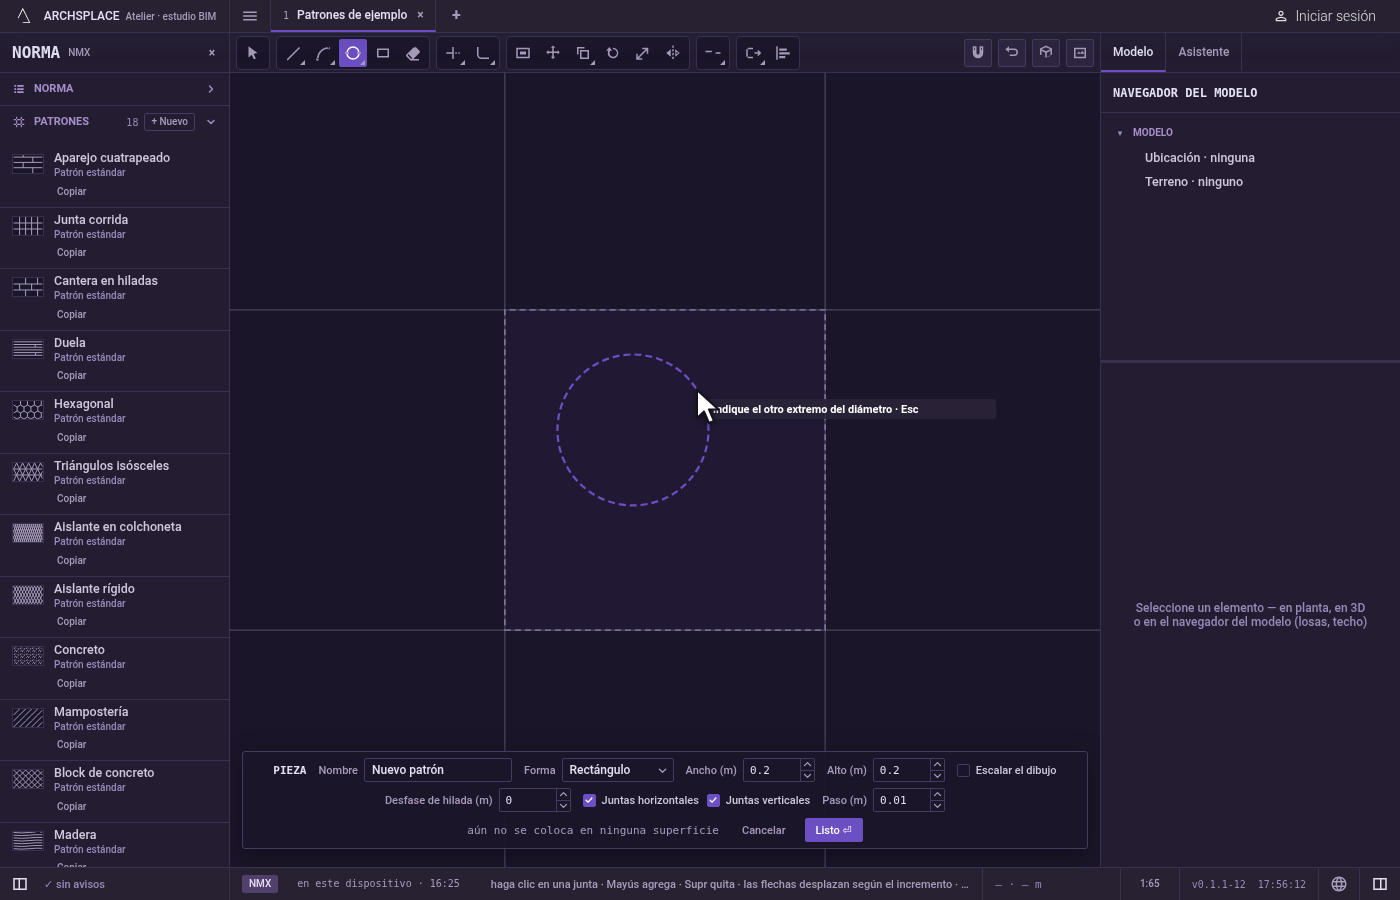Toggle Juntas verticales checkbox

click(713, 800)
